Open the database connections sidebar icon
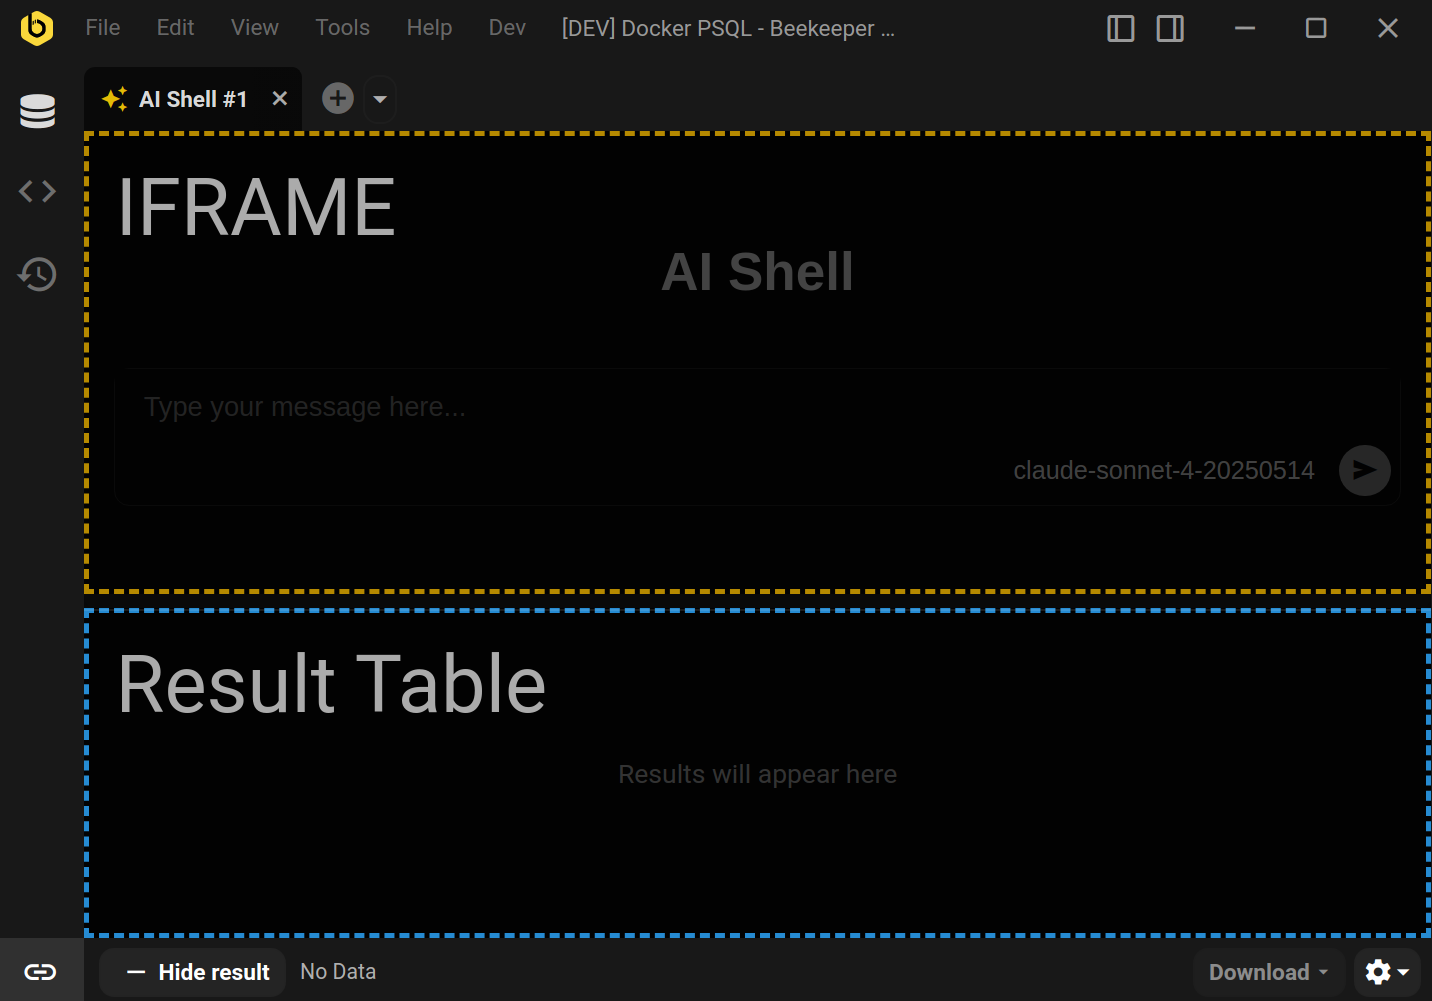 [38, 111]
